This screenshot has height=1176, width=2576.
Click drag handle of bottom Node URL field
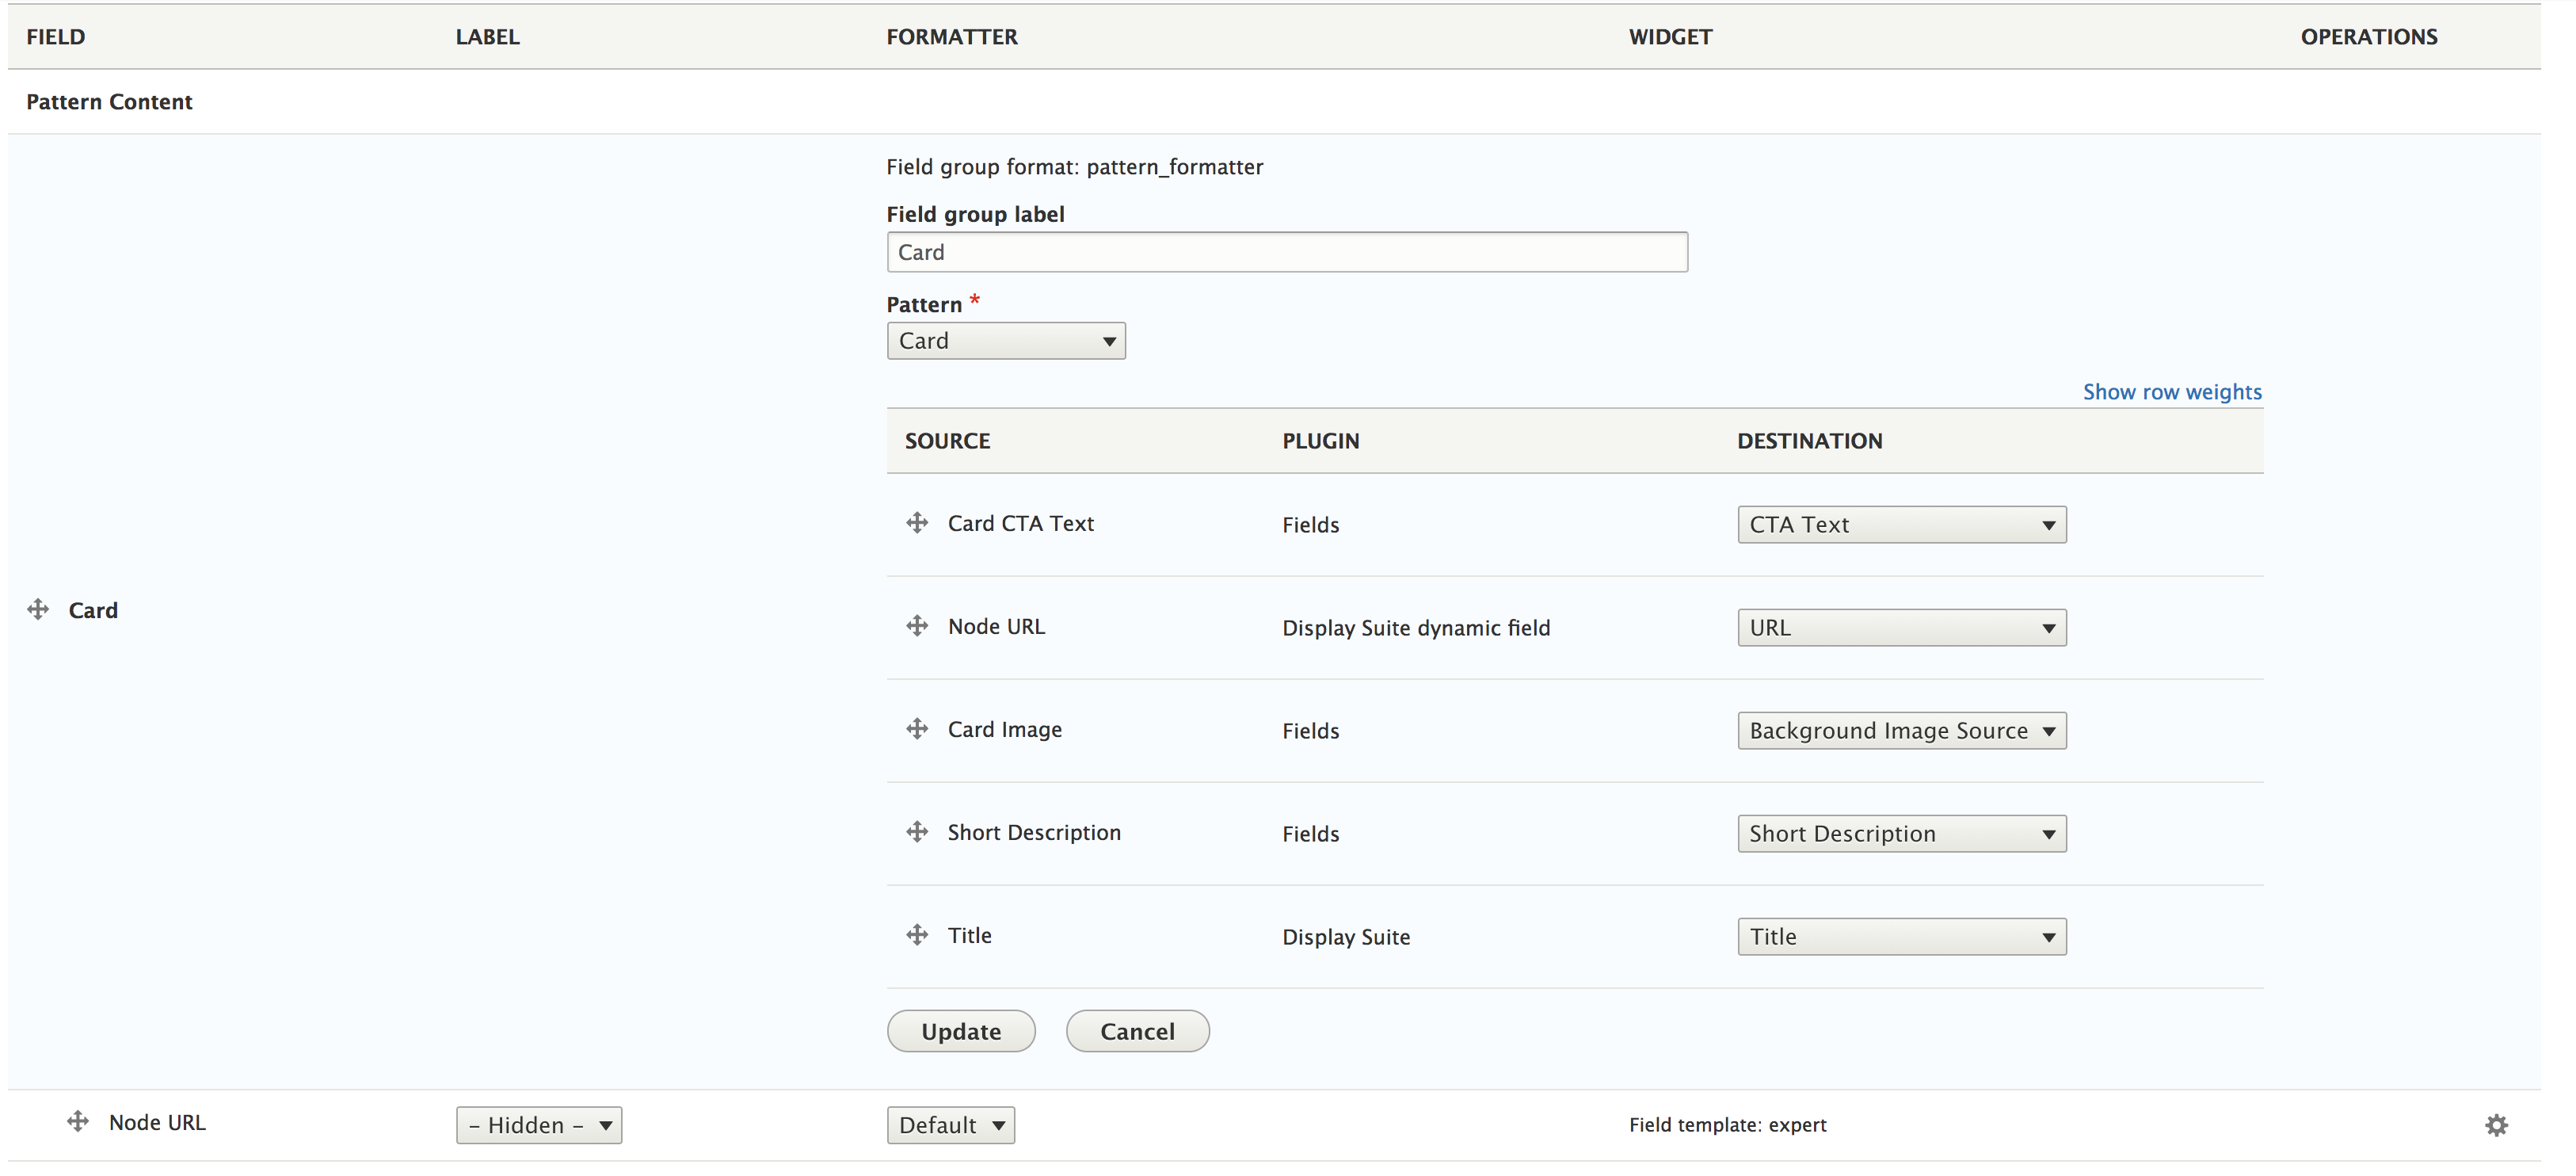tap(78, 1121)
